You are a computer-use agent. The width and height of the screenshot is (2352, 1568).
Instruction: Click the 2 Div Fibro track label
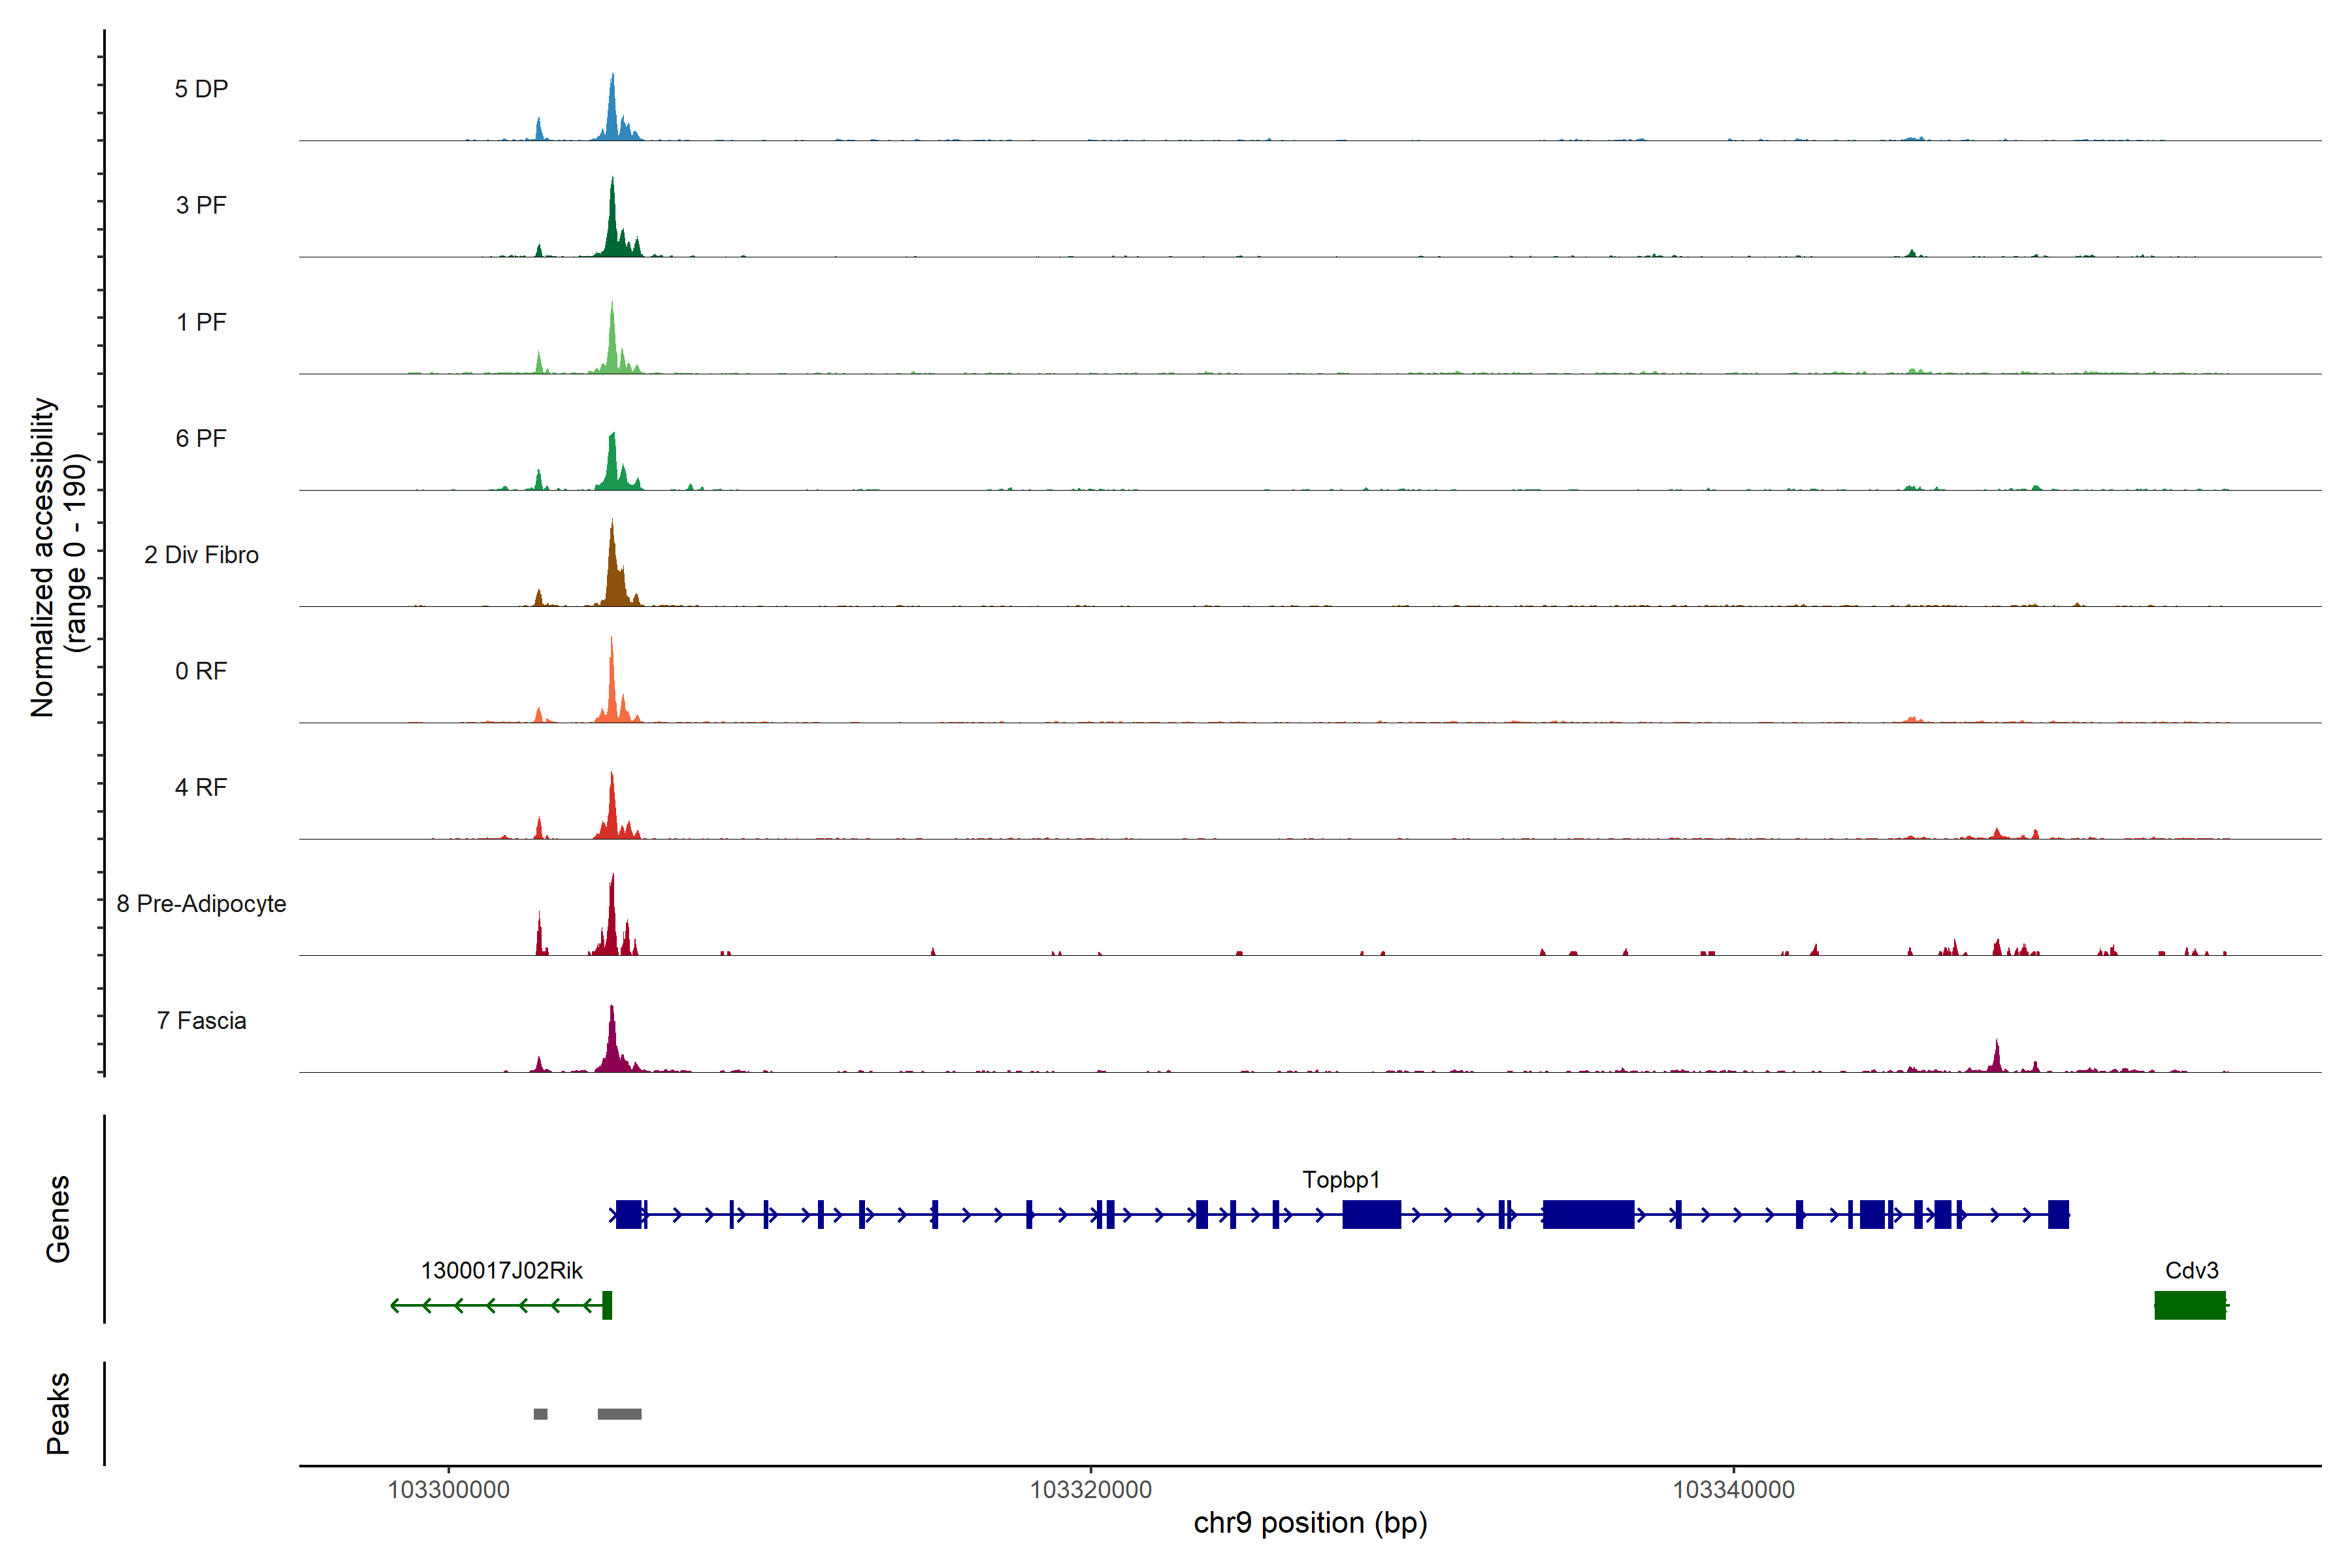[201, 555]
